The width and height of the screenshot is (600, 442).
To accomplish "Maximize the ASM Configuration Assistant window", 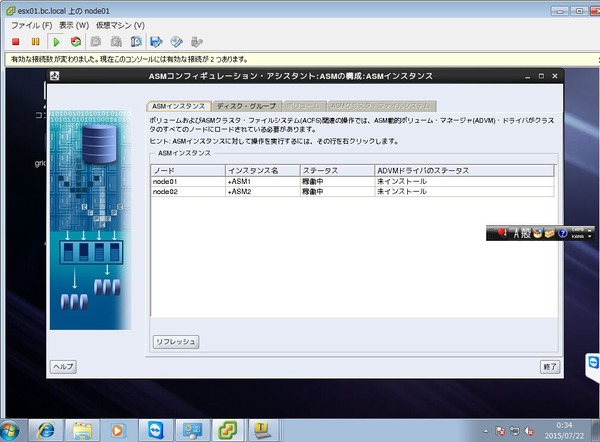I will [x=541, y=76].
